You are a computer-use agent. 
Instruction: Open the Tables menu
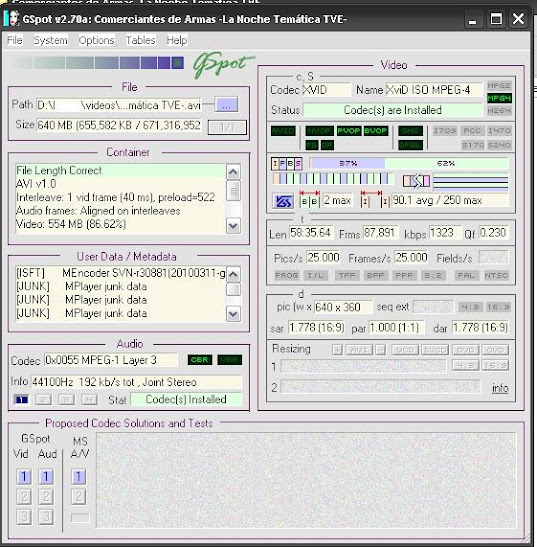pyautogui.click(x=140, y=40)
